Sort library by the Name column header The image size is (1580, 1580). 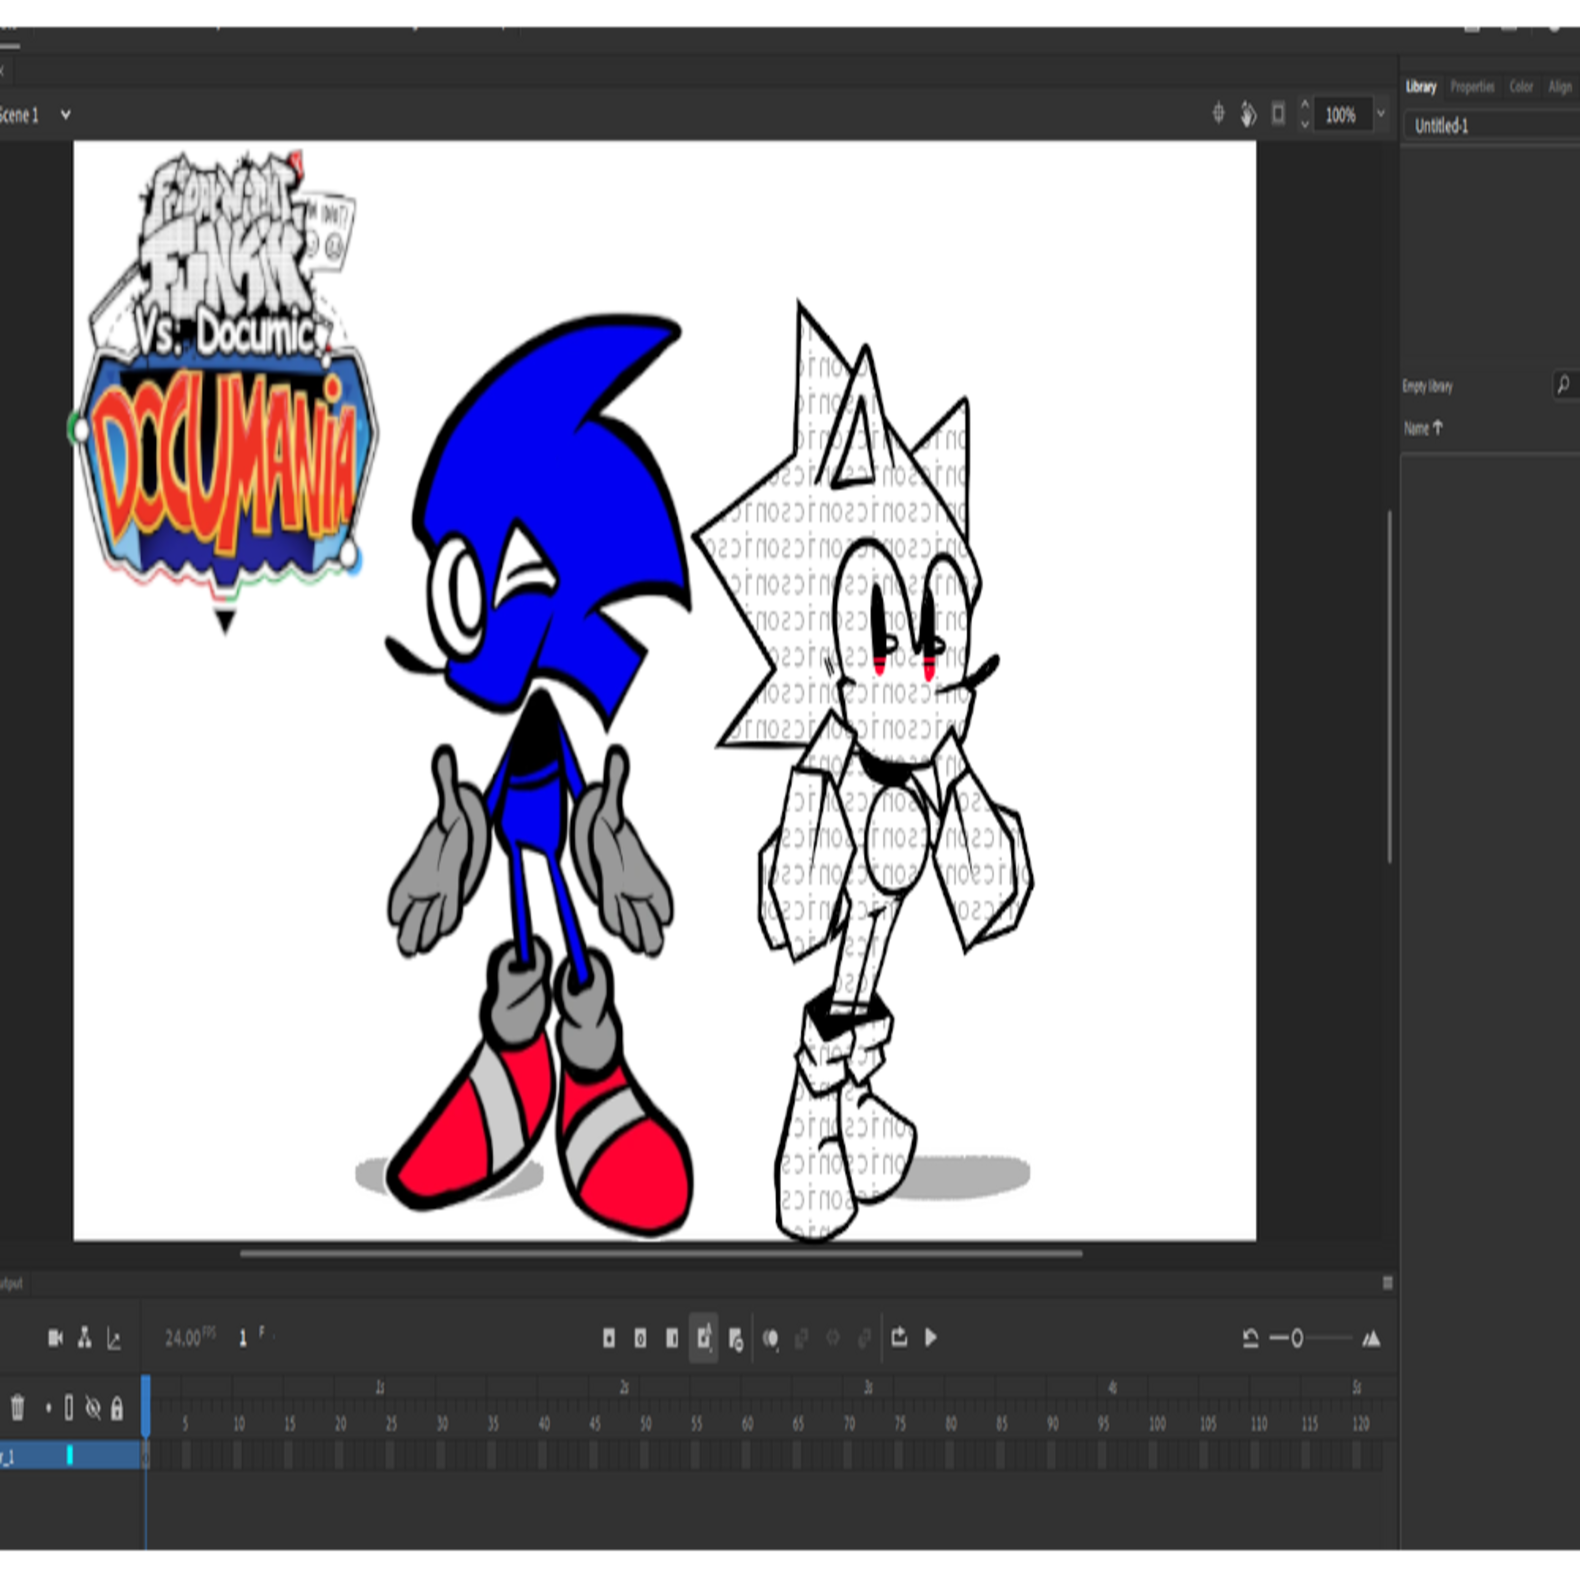point(1422,428)
